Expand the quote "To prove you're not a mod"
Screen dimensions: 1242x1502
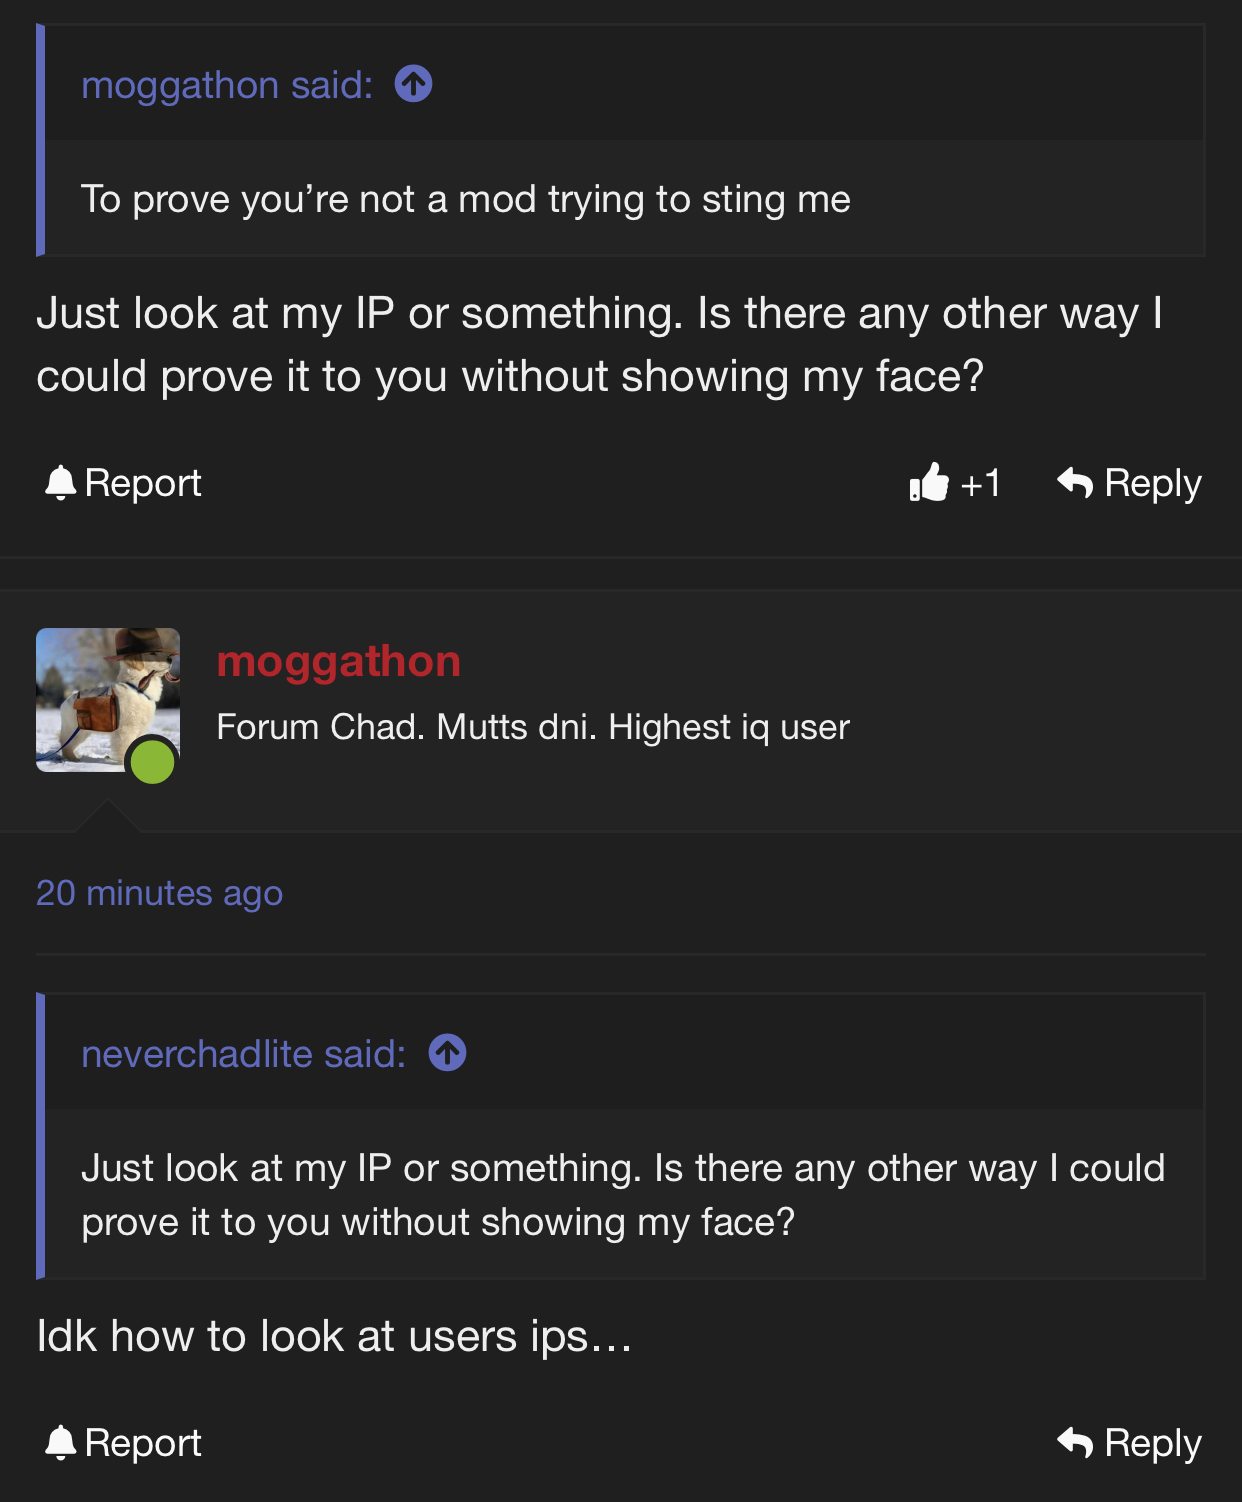pyautogui.click(x=465, y=199)
